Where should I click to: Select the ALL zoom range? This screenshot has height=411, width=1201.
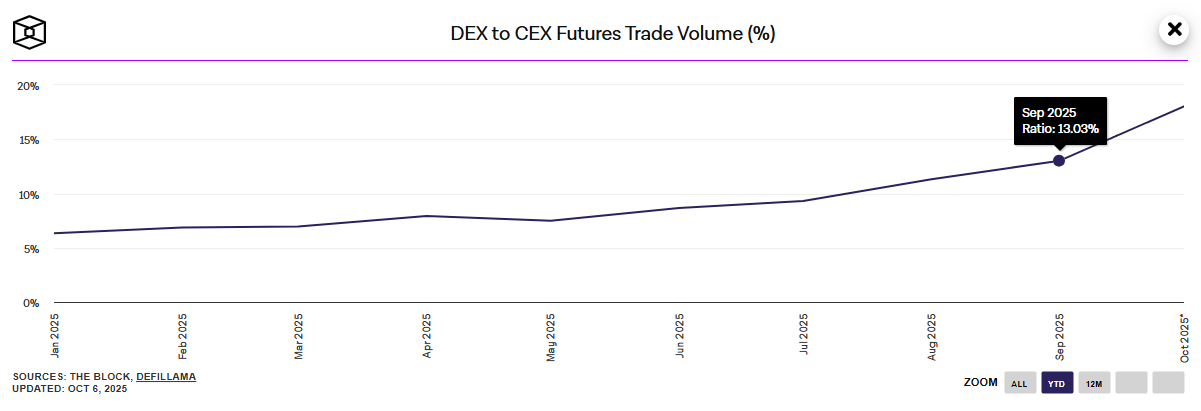(x=1019, y=382)
